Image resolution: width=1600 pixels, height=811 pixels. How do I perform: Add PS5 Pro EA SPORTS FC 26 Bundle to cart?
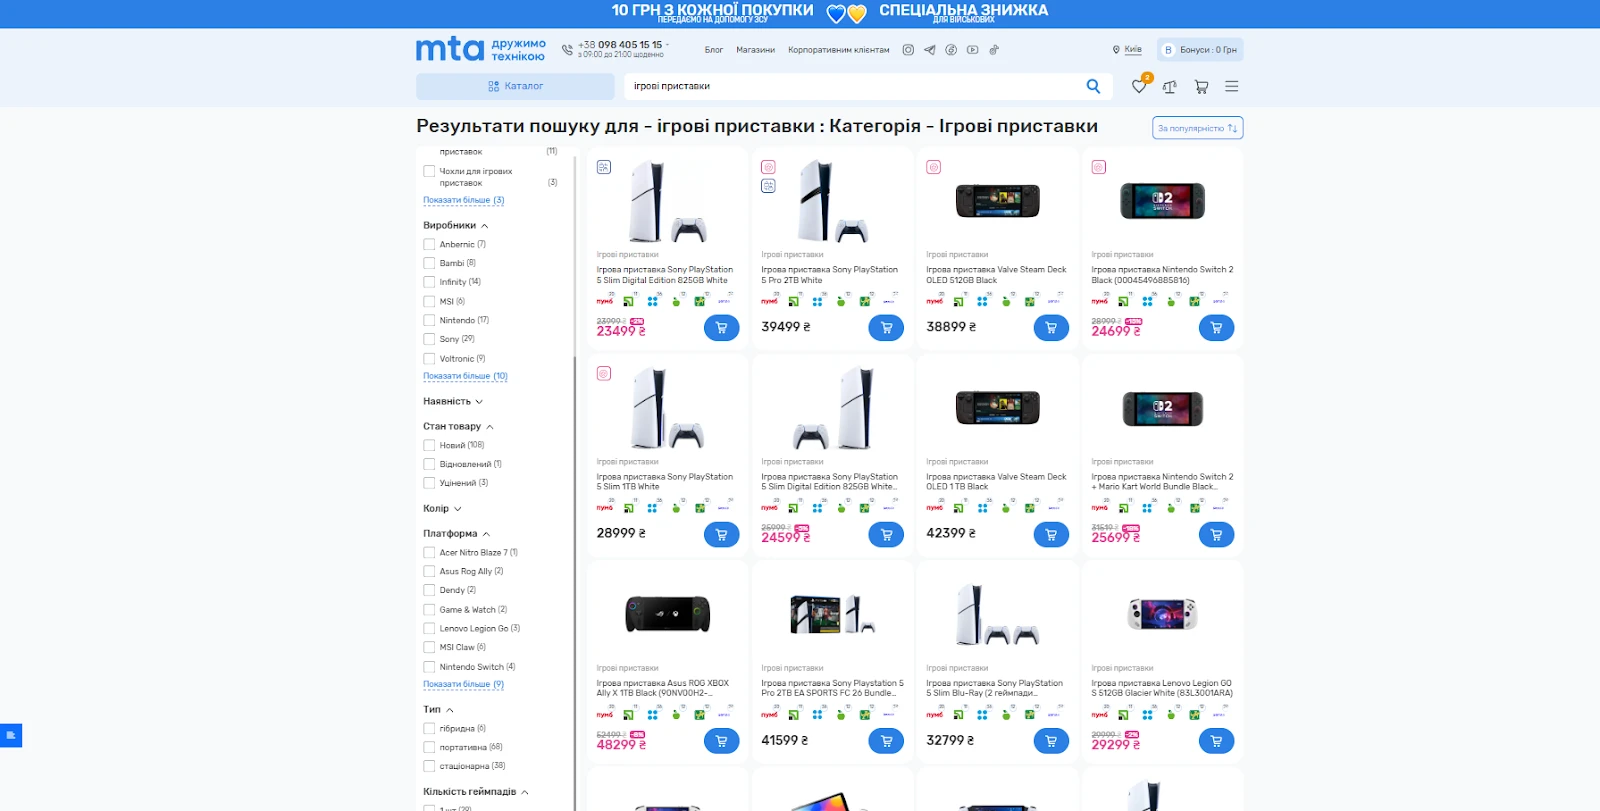tap(886, 741)
